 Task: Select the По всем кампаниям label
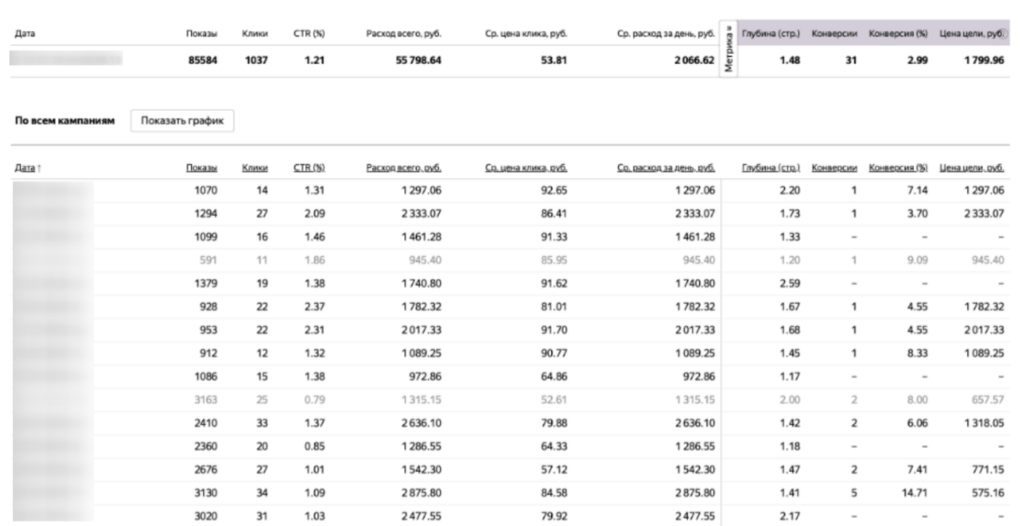click(x=66, y=121)
